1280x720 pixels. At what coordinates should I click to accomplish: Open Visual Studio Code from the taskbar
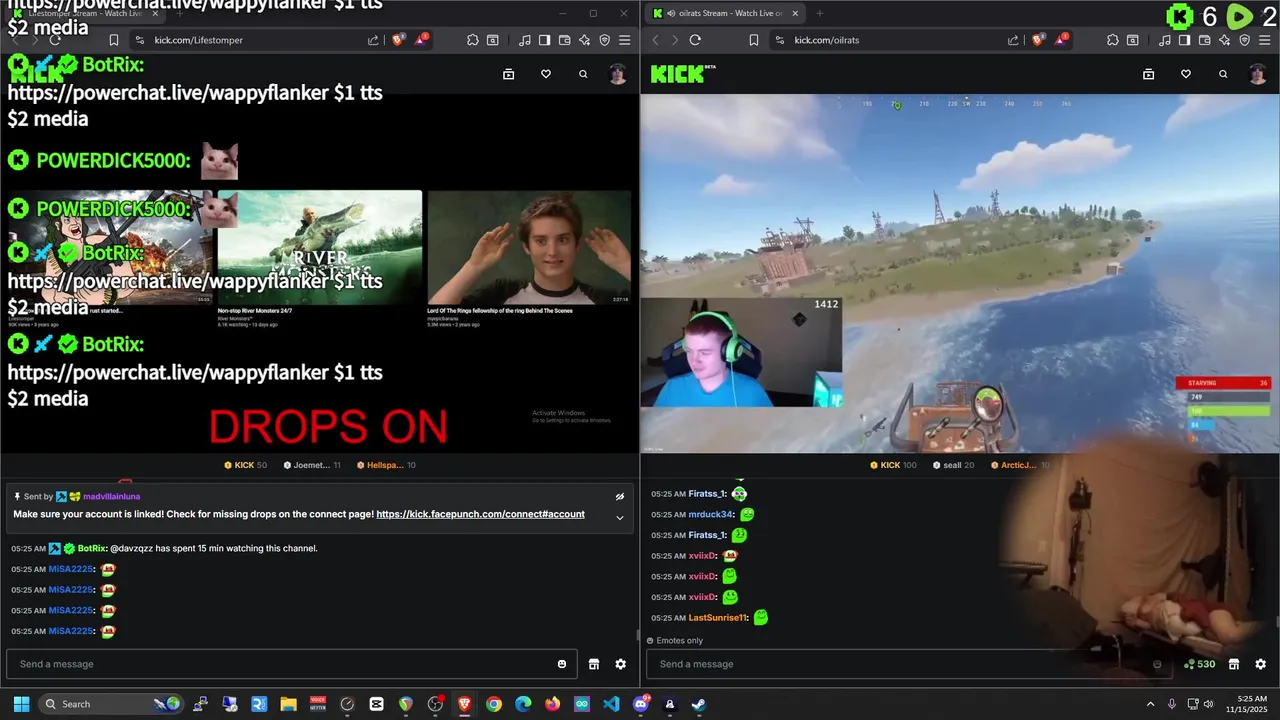pos(611,704)
